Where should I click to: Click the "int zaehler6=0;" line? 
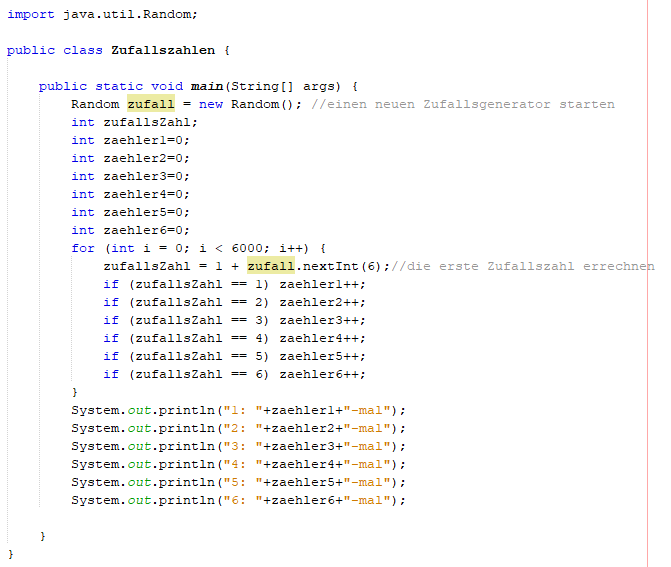point(131,230)
